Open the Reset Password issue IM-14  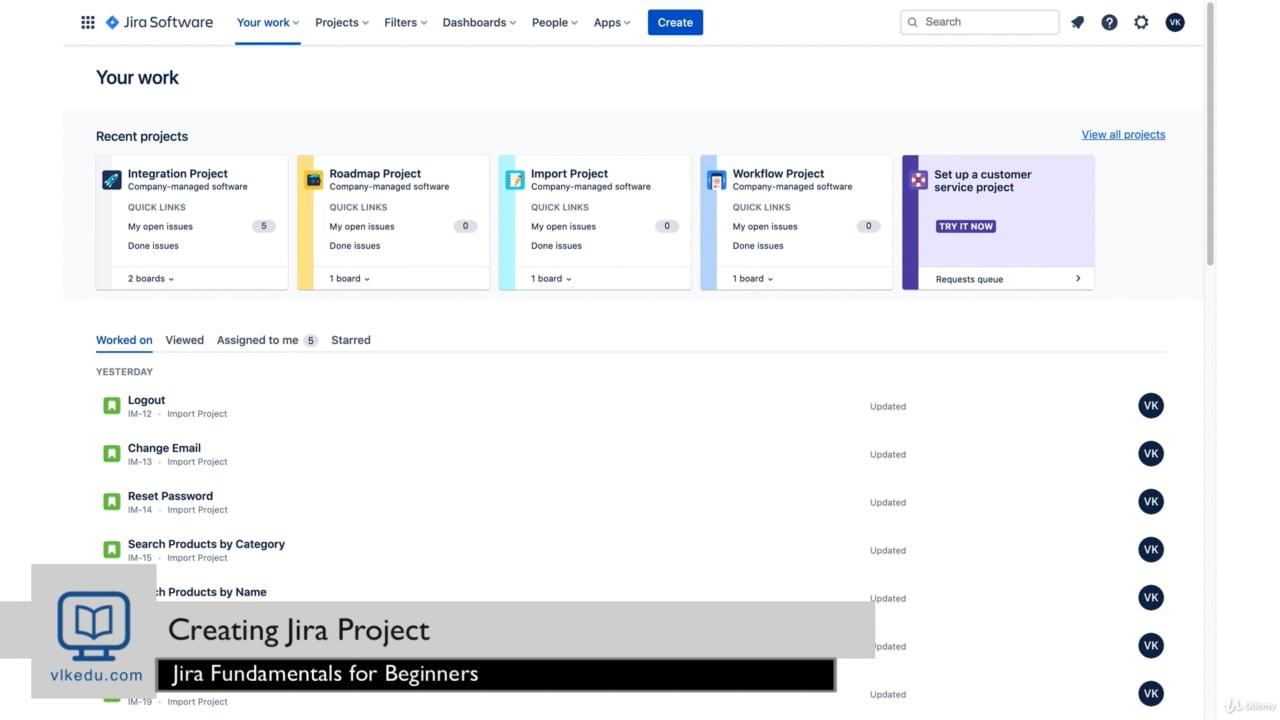click(x=170, y=496)
